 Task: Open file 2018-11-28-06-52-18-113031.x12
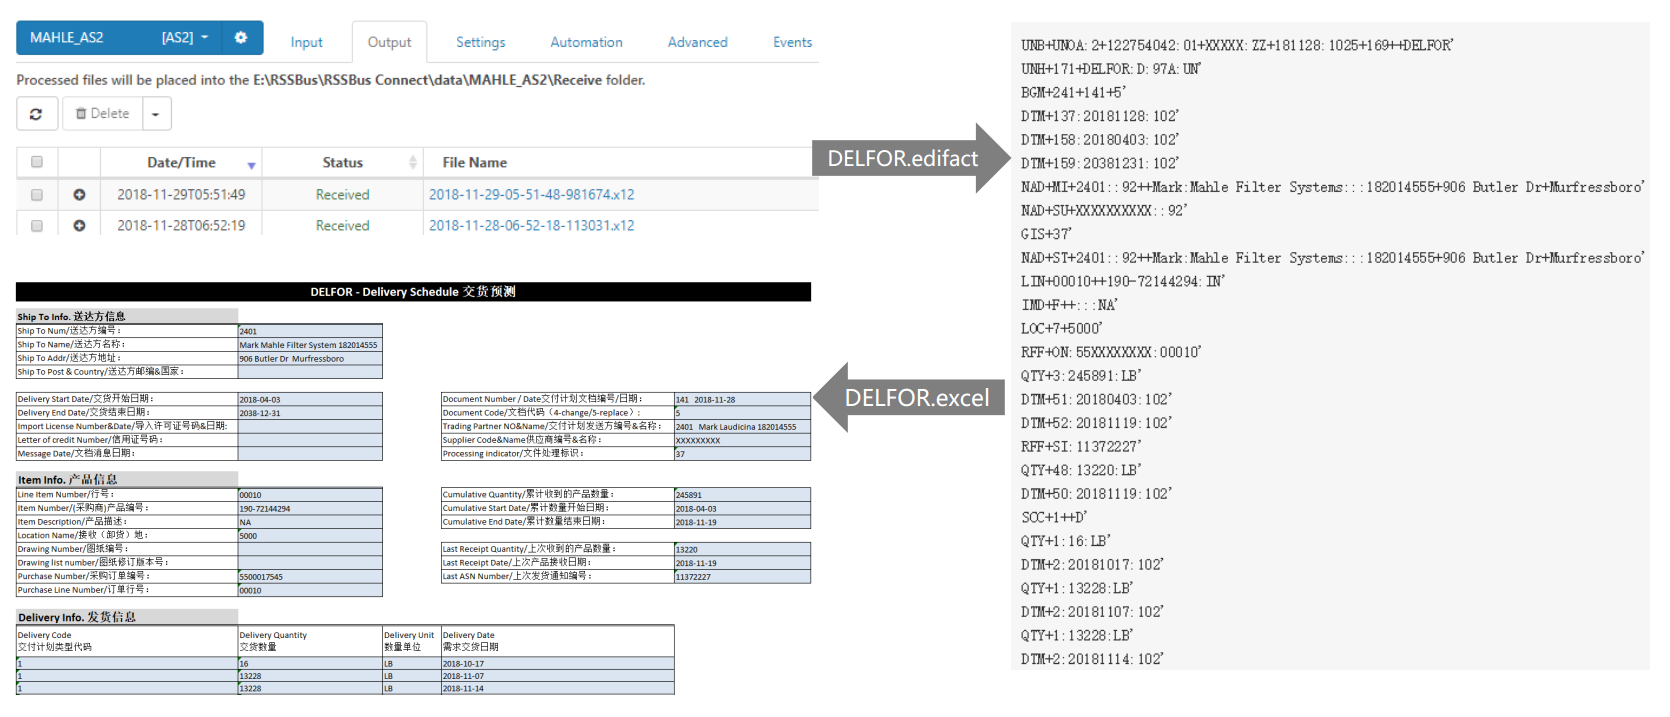[x=531, y=226]
